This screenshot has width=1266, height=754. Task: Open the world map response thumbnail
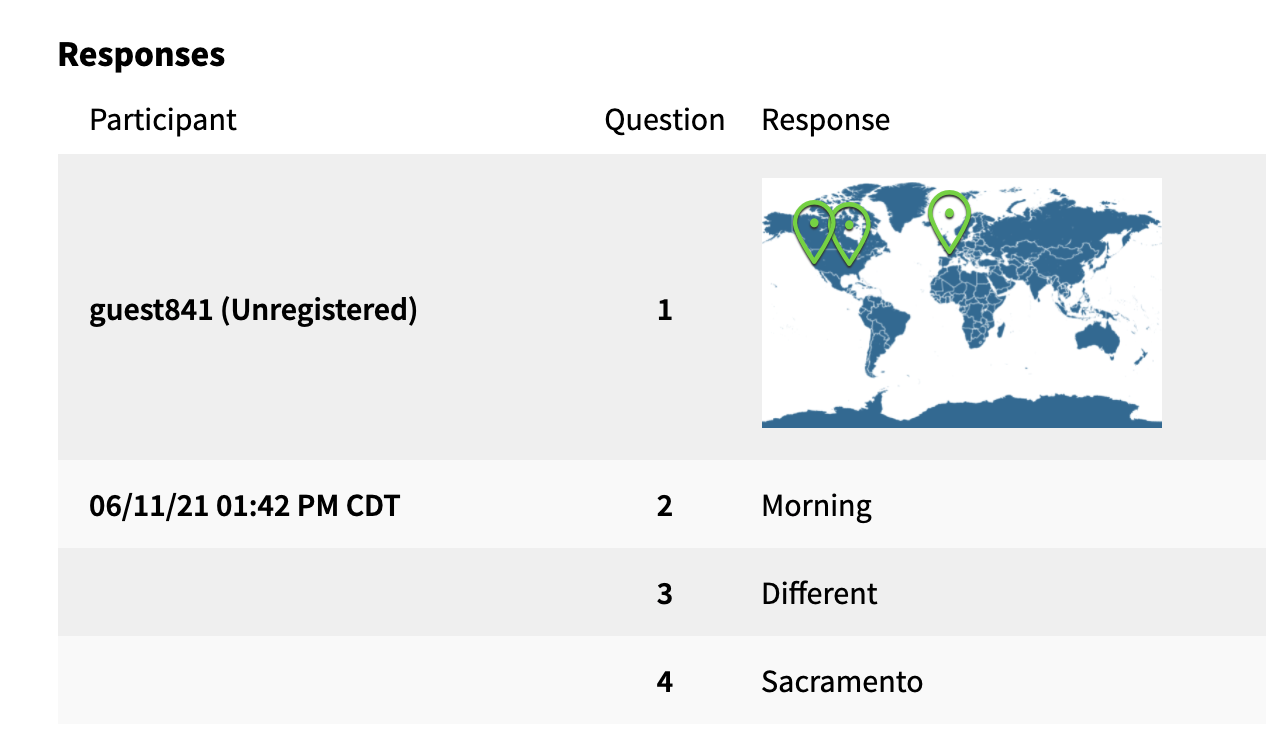(961, 303)
